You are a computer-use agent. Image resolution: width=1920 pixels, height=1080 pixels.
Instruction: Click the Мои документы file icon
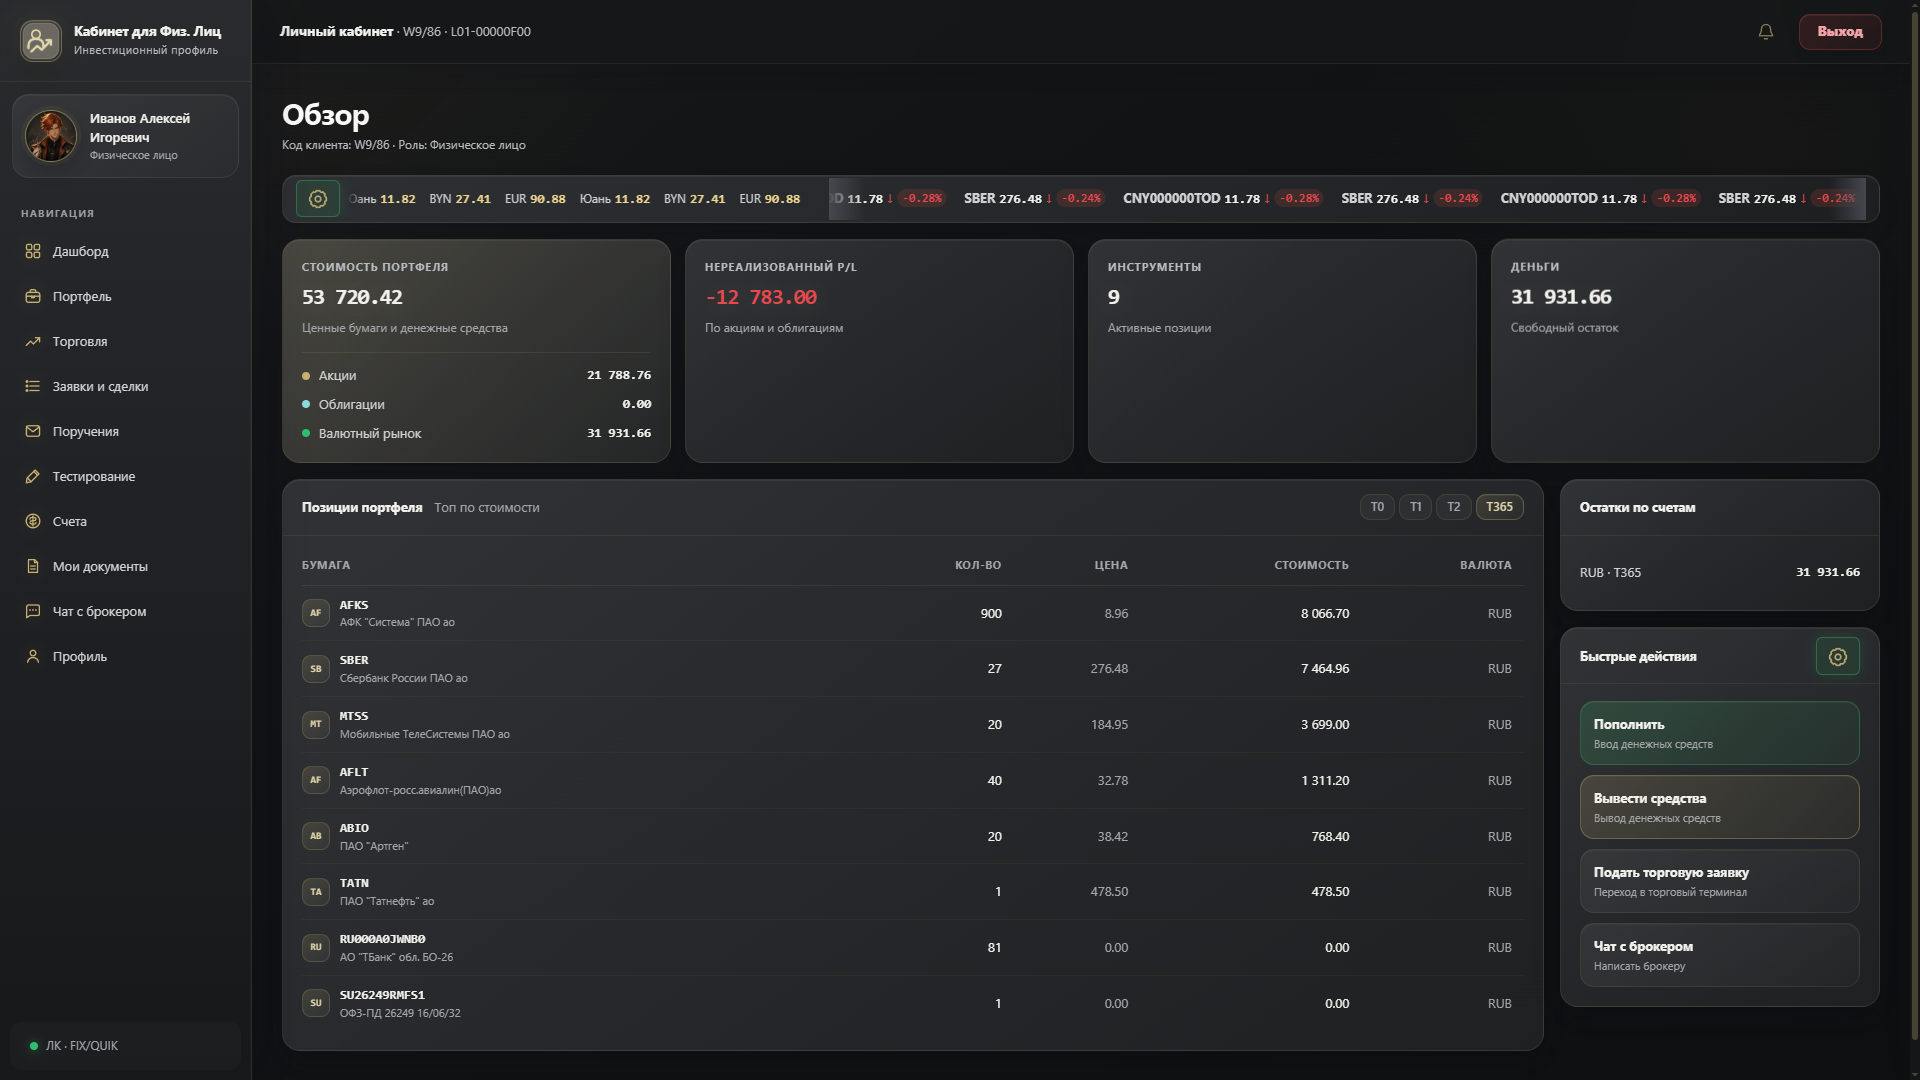pyautogui.click(x=33, y=566)
